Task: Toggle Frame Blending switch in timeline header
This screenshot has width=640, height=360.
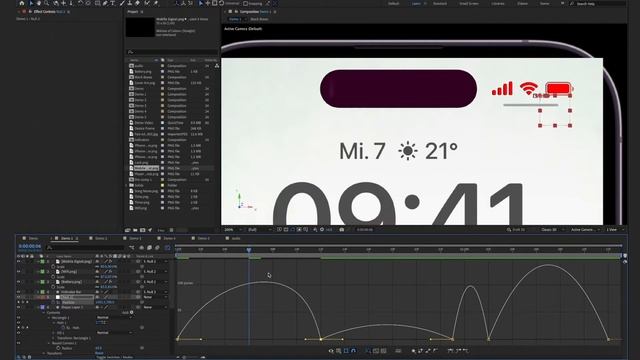Action: 149,247
